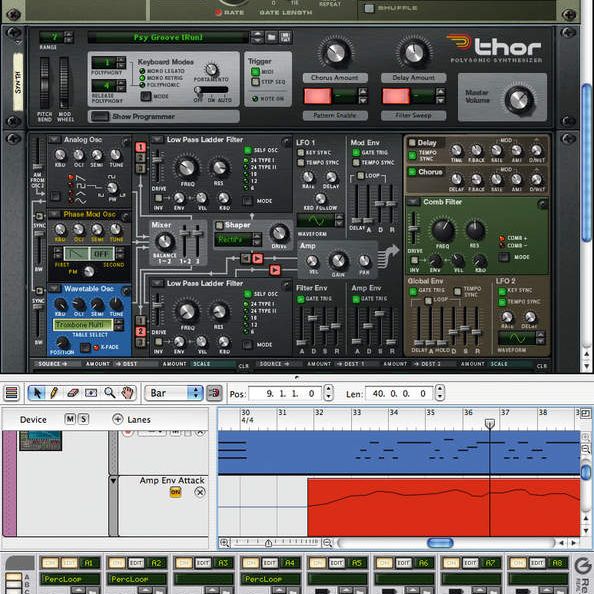This screenshot has height=594, width=594.
Task: Click the Shaper Rectify mode stepper arrows
Action: (x=257, y=239)
